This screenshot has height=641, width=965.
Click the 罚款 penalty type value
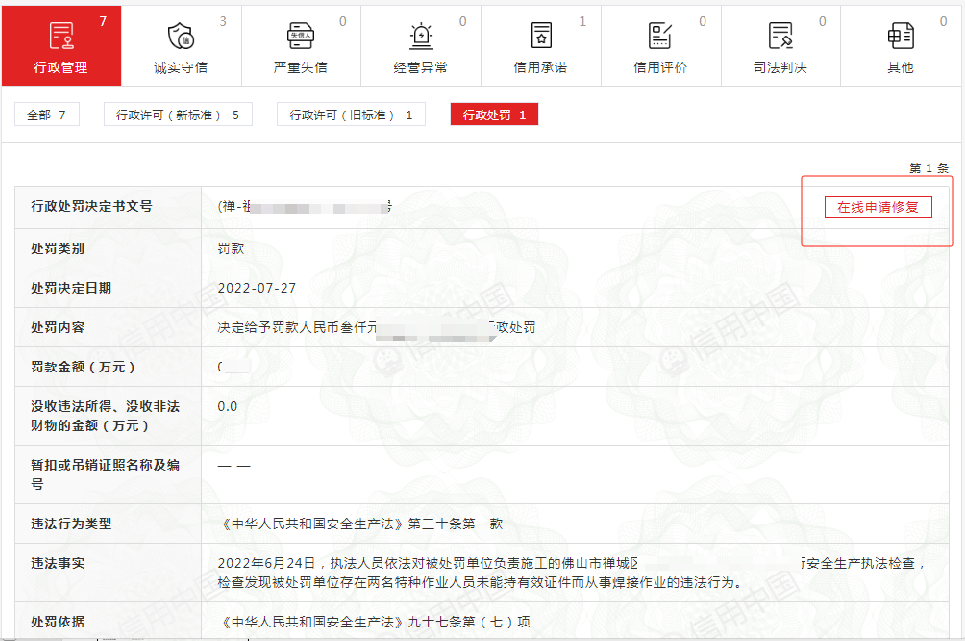point(231,249)
